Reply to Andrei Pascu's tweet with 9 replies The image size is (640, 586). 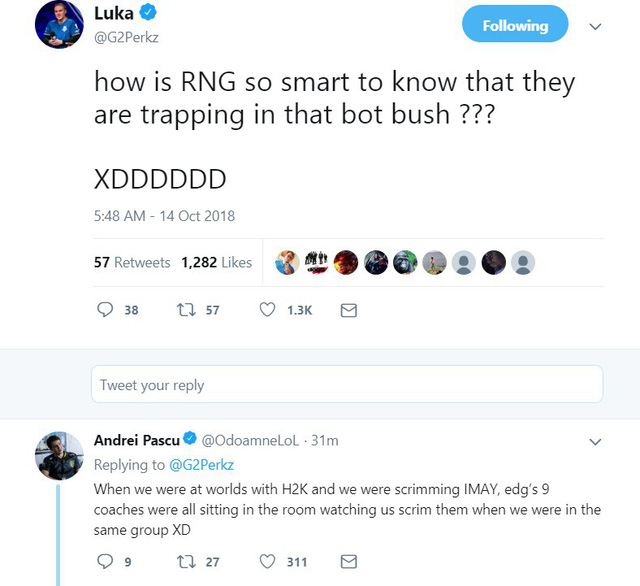coord(105,562)
